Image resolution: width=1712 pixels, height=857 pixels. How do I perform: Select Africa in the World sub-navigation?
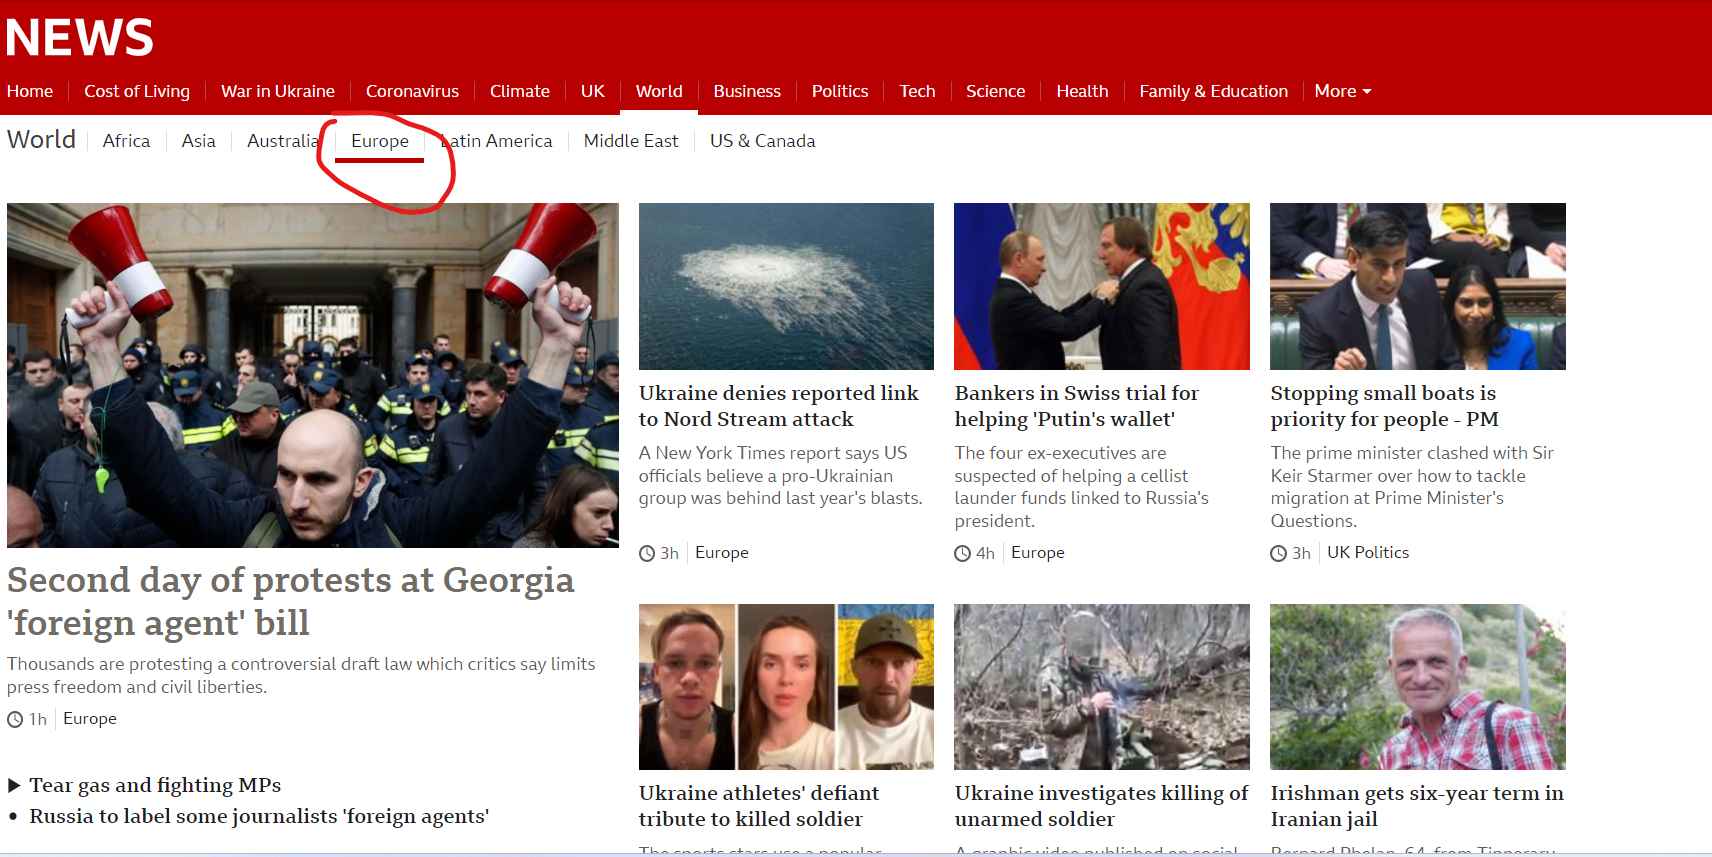126,141
